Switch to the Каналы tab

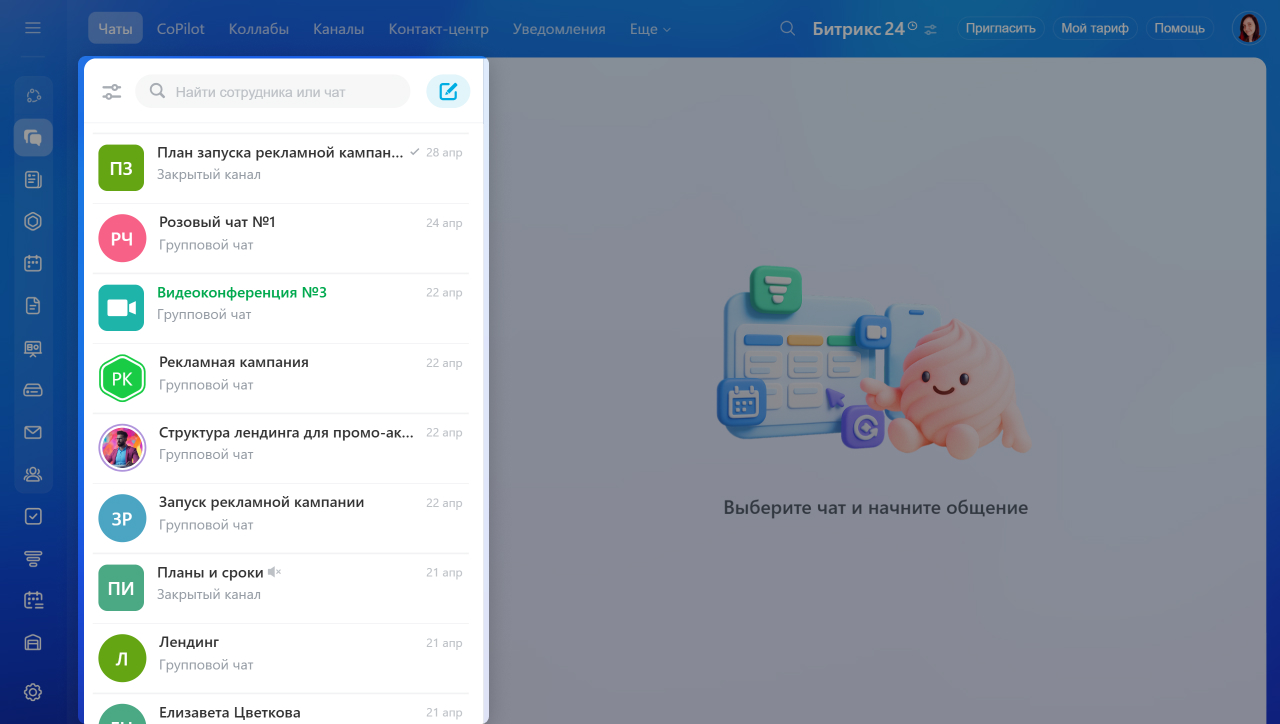pos(338,29)
